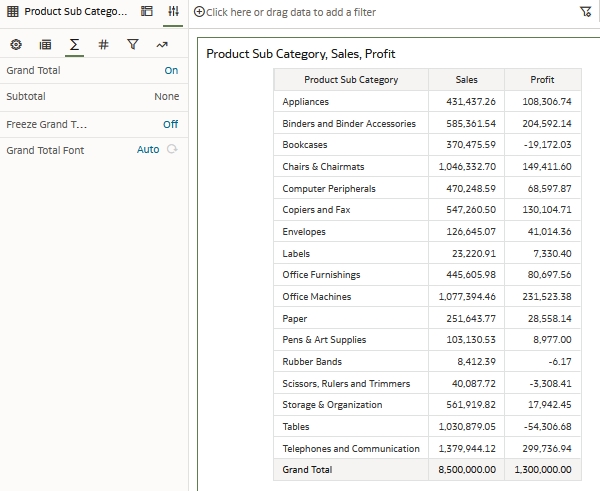The width and height of the screenshot is (600, 491).
Task: Open the Filters funnel tab
Action: coord(132,44)
